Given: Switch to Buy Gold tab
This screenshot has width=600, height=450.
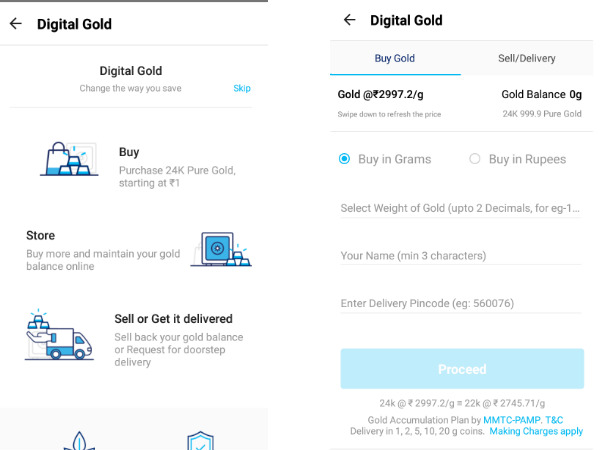Looking at the screenshot, I should (x=395, y=59).
